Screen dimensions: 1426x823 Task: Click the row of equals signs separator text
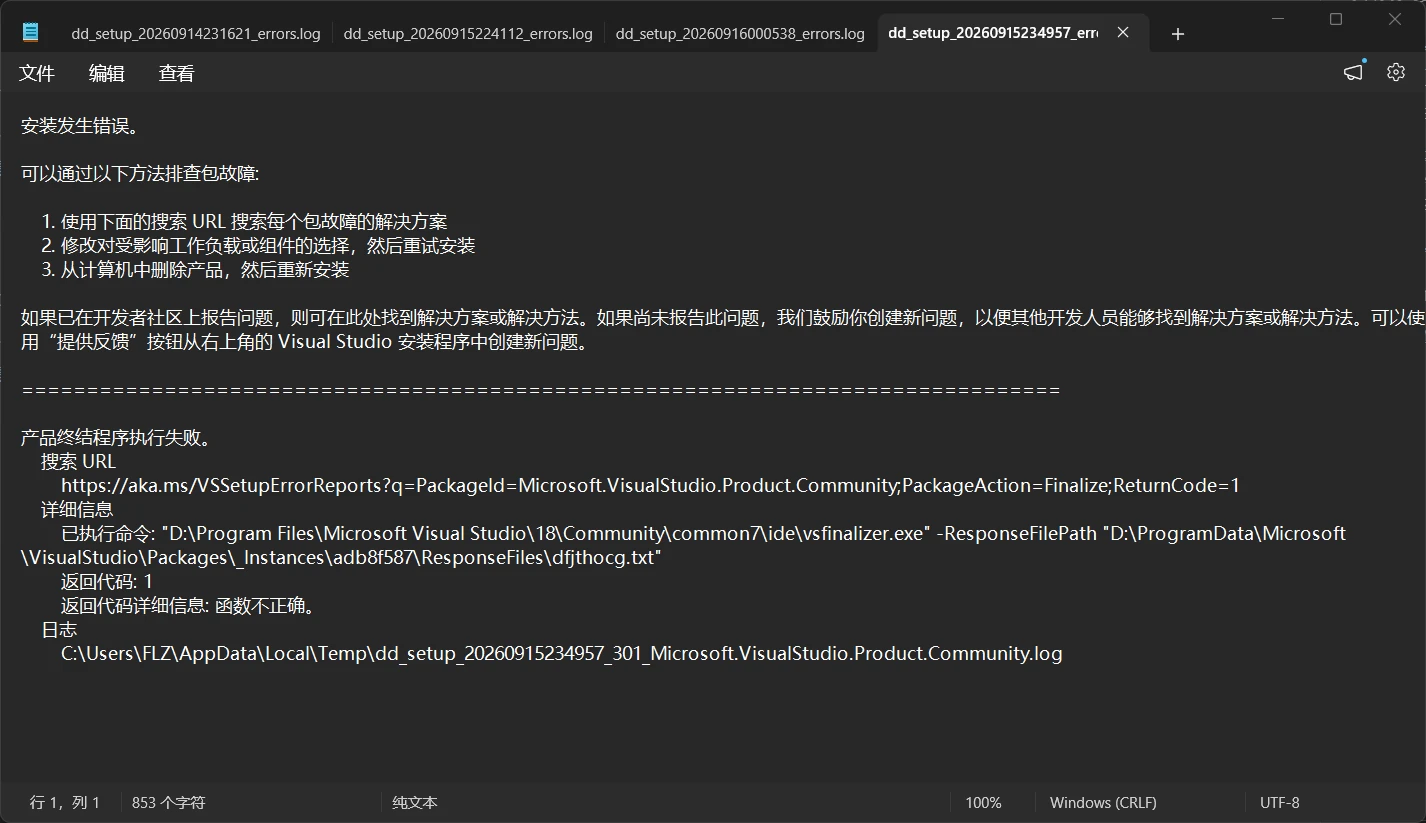tap(540, 390)
